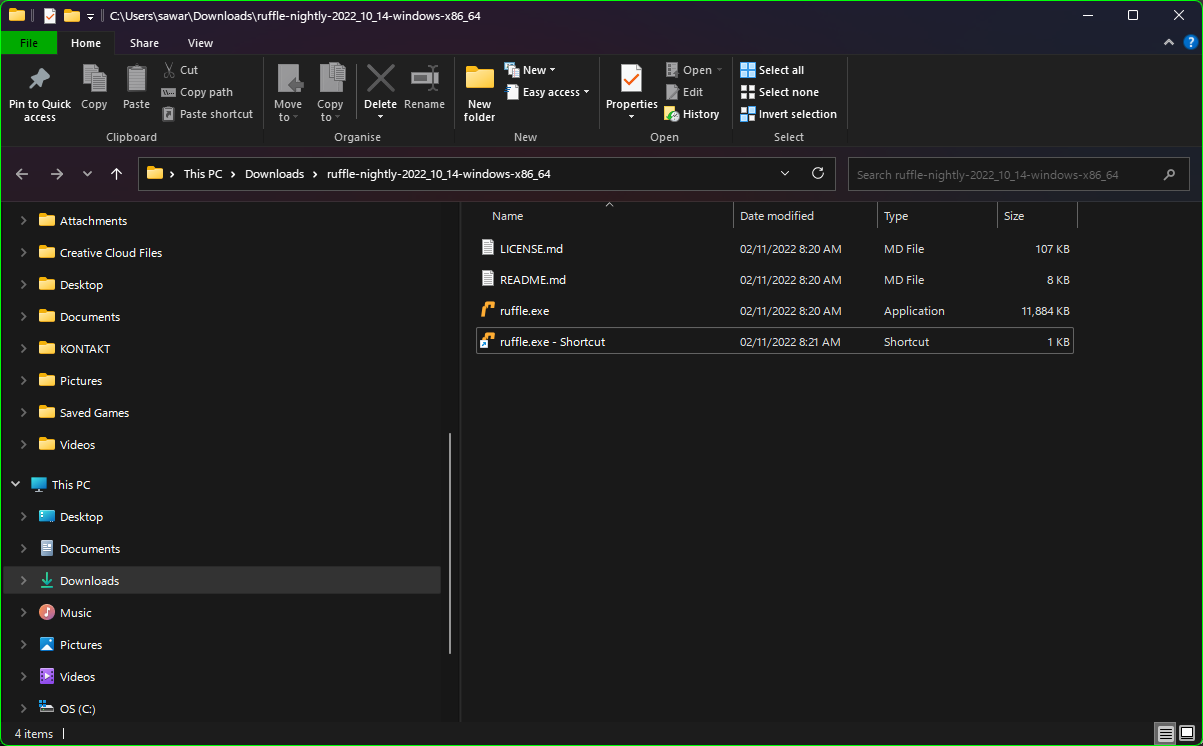This screenshot has height=746, width=1203.
Task: Click the Properties checkmark icon
Action: click(x=631, y=79)
